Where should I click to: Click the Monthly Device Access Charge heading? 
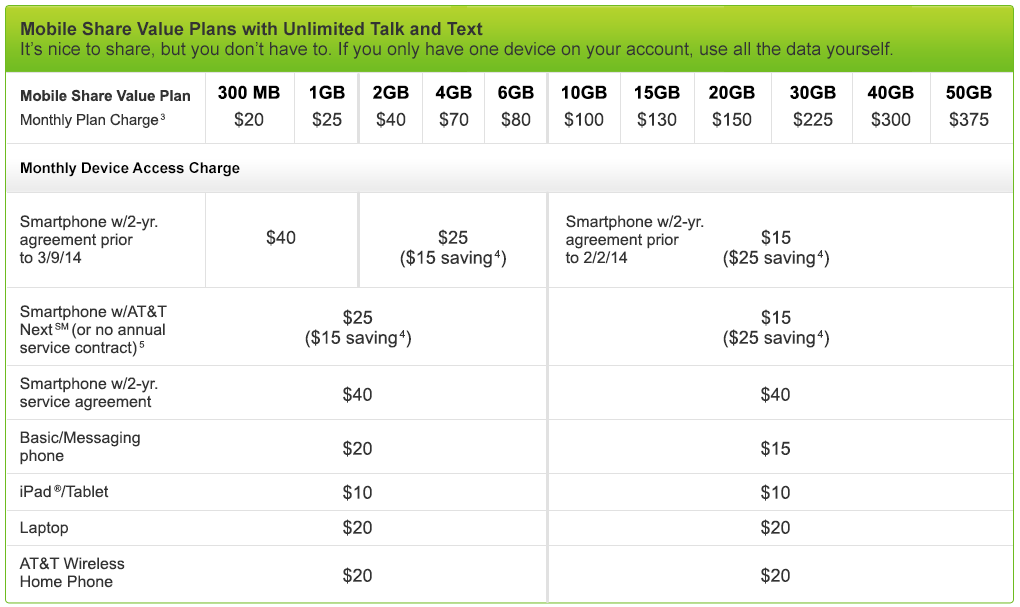tap(130, 168)
